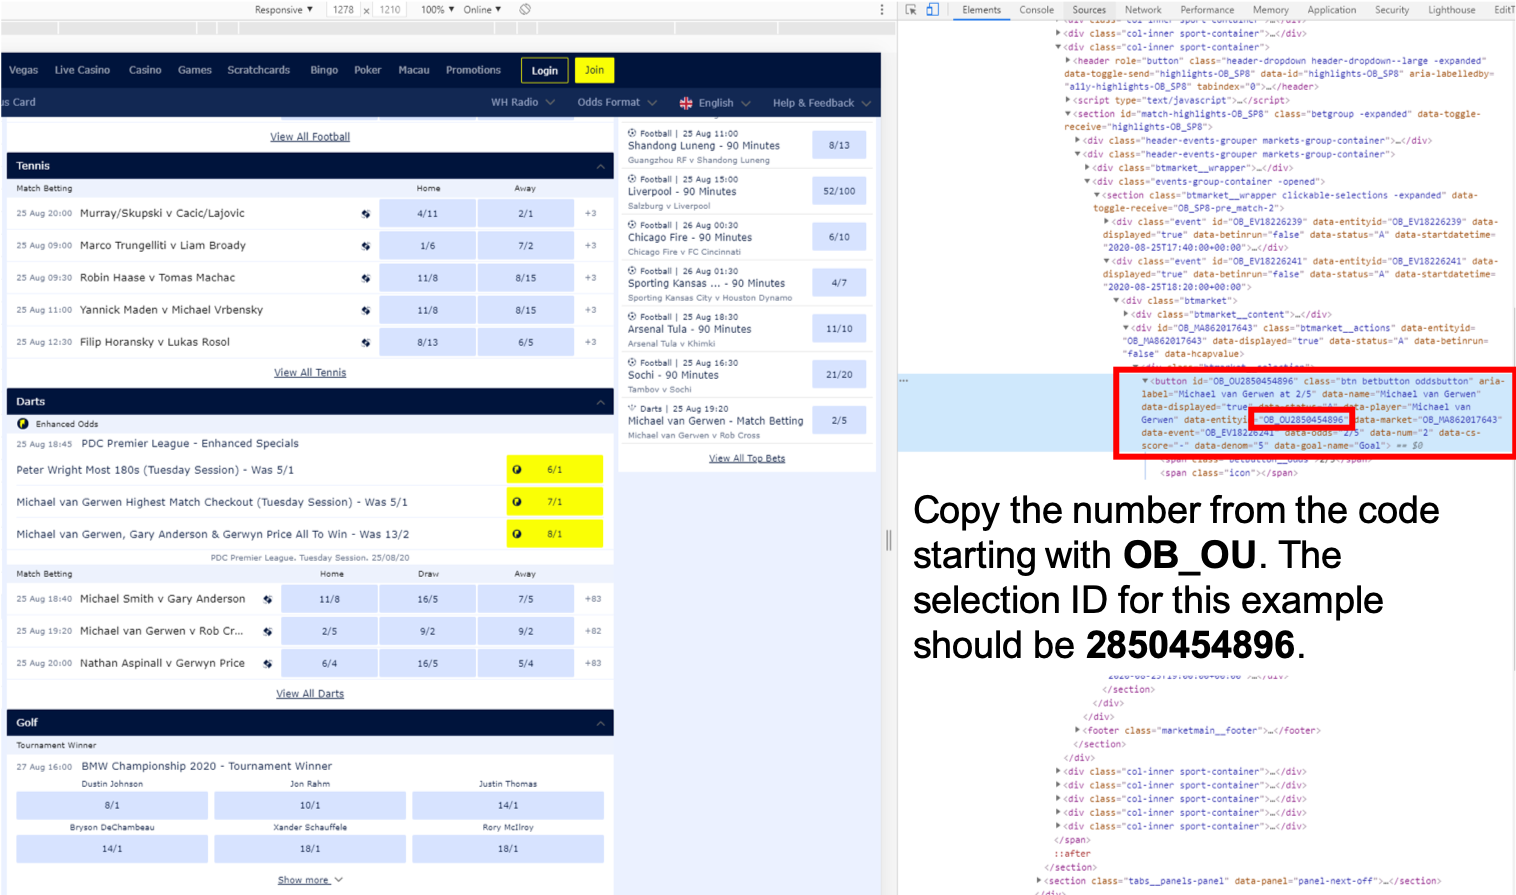Select 7/2 away odds for Liam Broady
Viewport: 1516px width, 895px height.
[x=526, y=245]
